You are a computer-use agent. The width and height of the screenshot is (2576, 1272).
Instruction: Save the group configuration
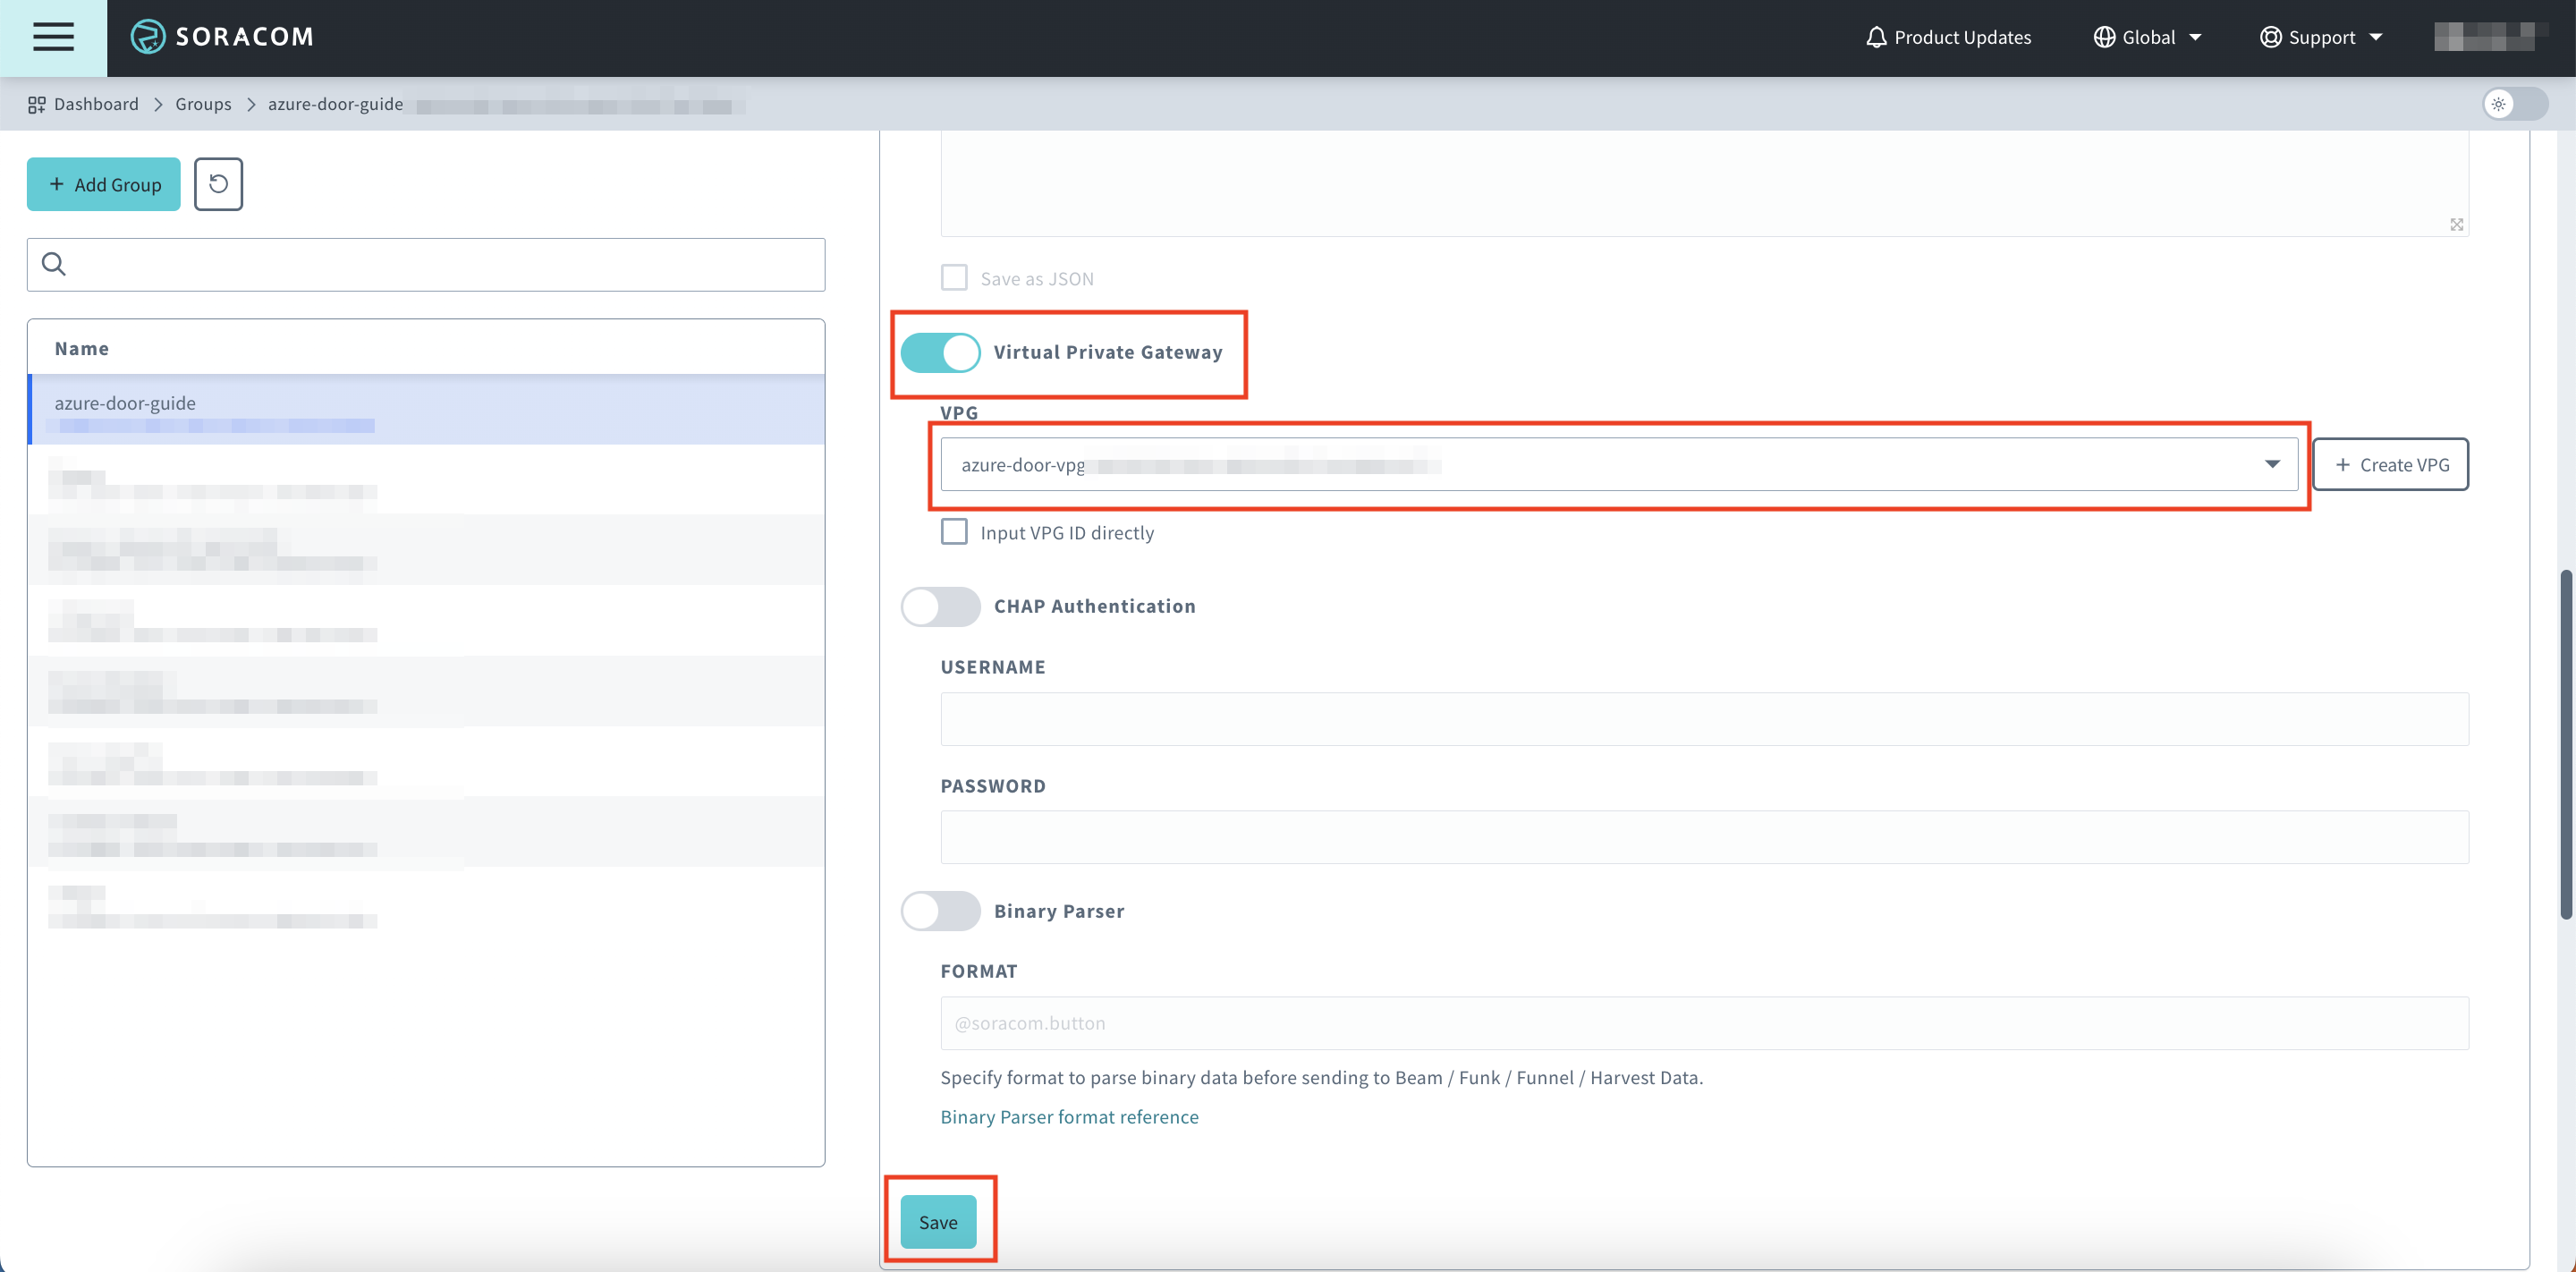click(x=938, y=1221)
